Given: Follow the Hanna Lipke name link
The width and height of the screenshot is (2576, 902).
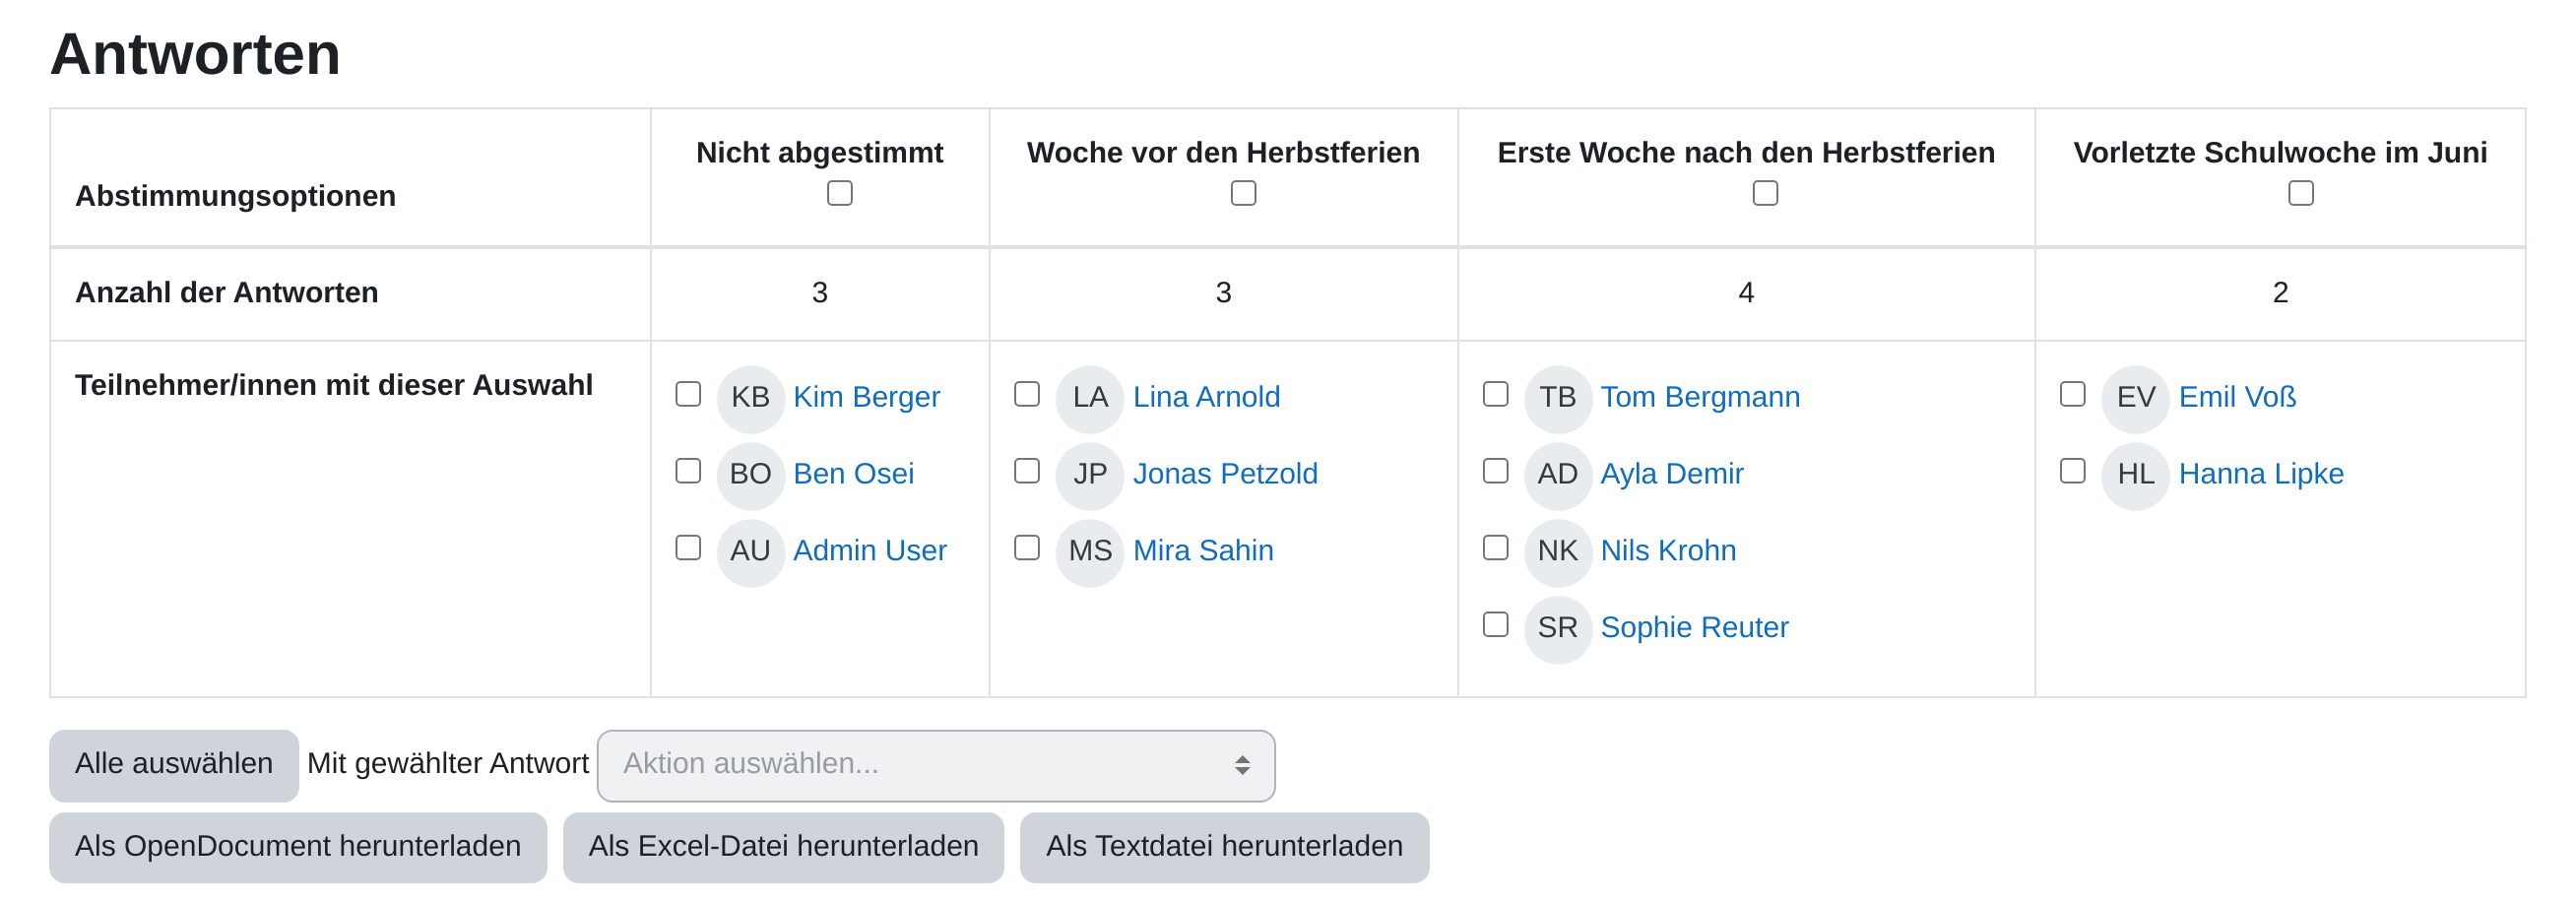Looking at the screenshot, I should (x=2261, y=475).
